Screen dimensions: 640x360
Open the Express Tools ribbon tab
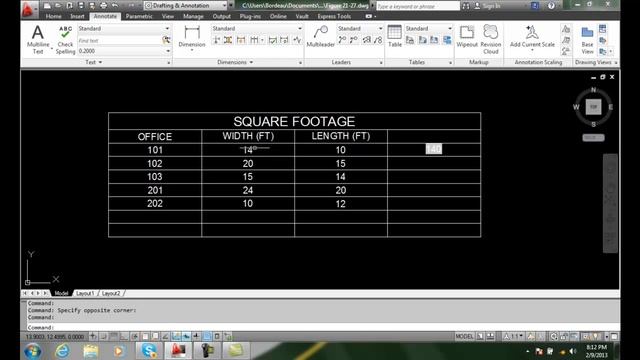pyautogui.click(x=334, y=16)
